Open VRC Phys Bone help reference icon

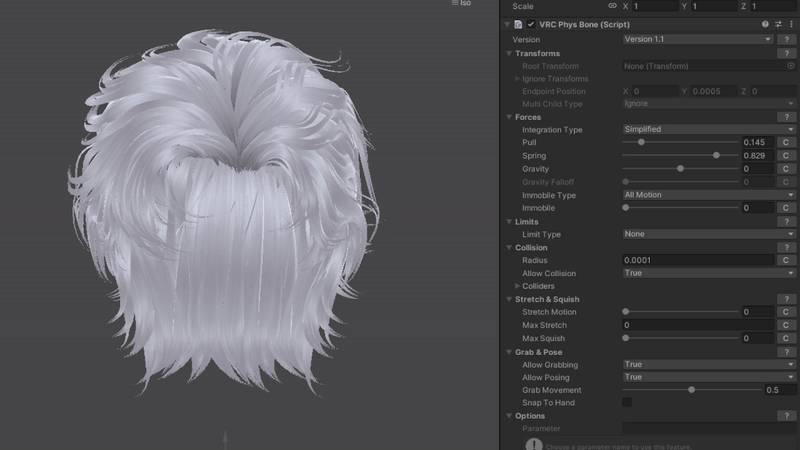click(766, 24)
